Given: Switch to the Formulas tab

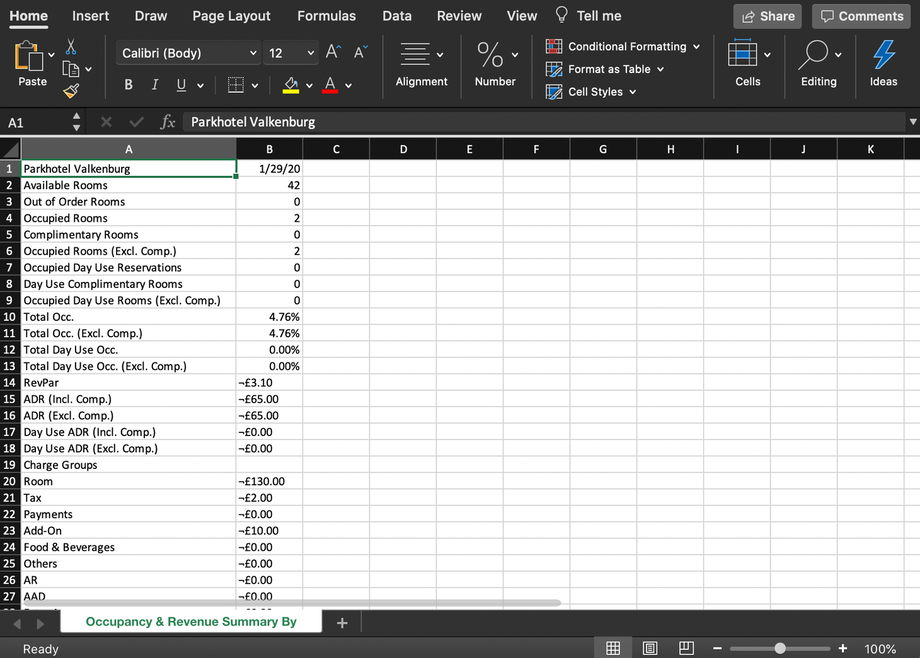Looking at the screenshot, I should pyautogui.click(x=326, y=16).
